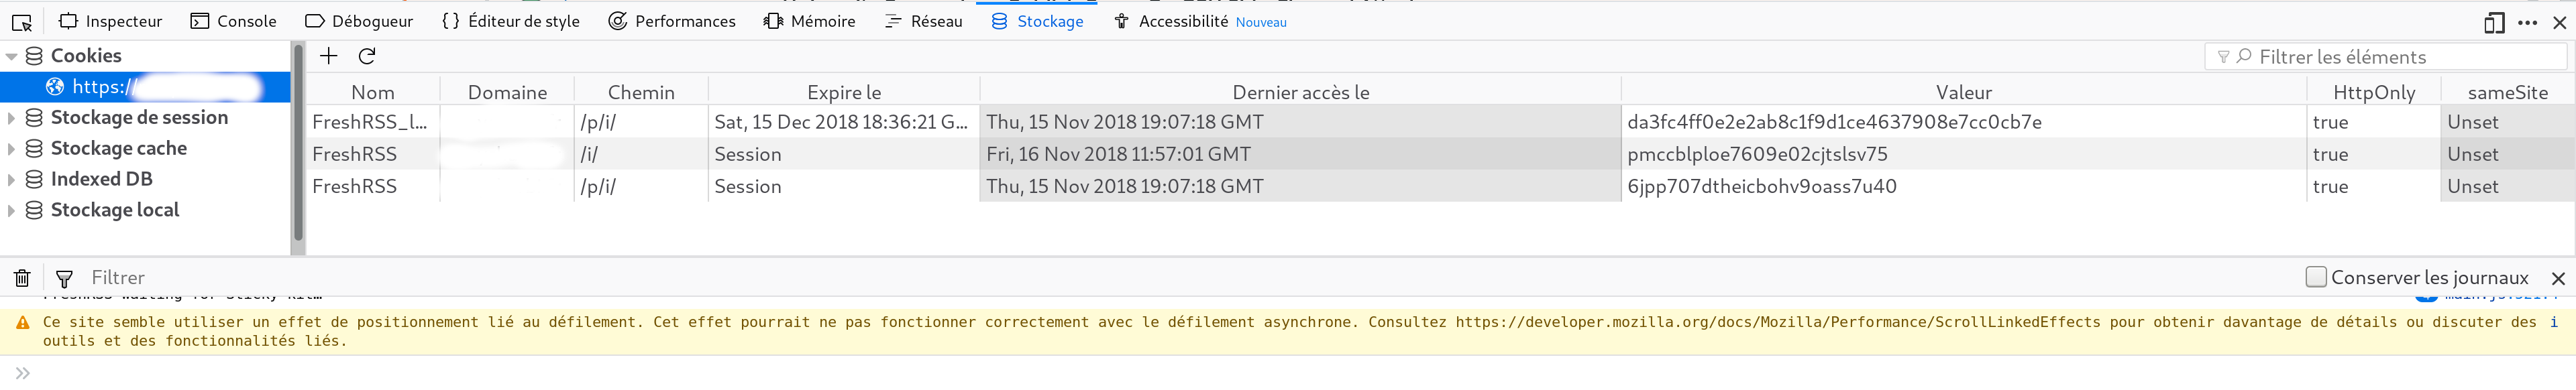Collapse the Cookies tree node
The width and height of the screenshot is (2576, 390).
pyautogui.click(x=12, y=57)
